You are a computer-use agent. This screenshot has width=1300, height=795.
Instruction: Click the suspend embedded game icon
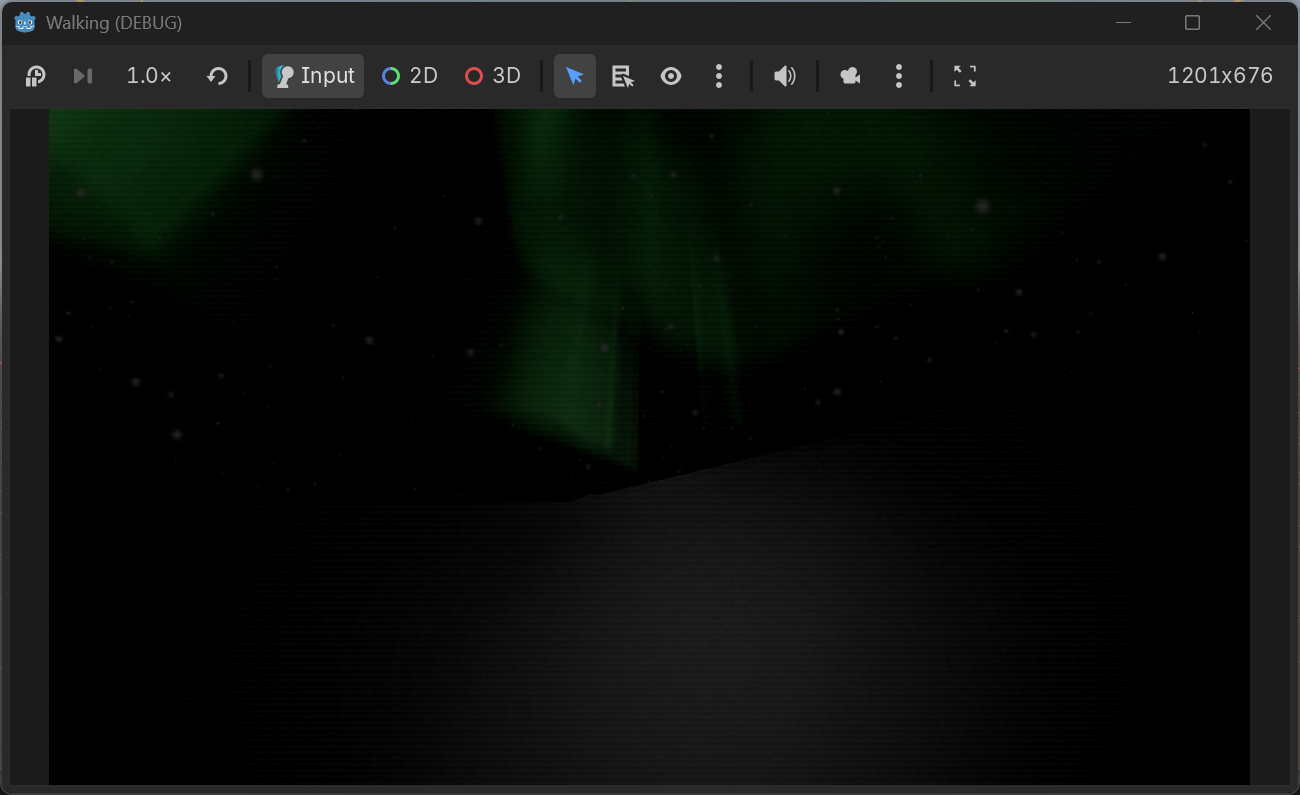pyautogui.click(x=35, y=76)
